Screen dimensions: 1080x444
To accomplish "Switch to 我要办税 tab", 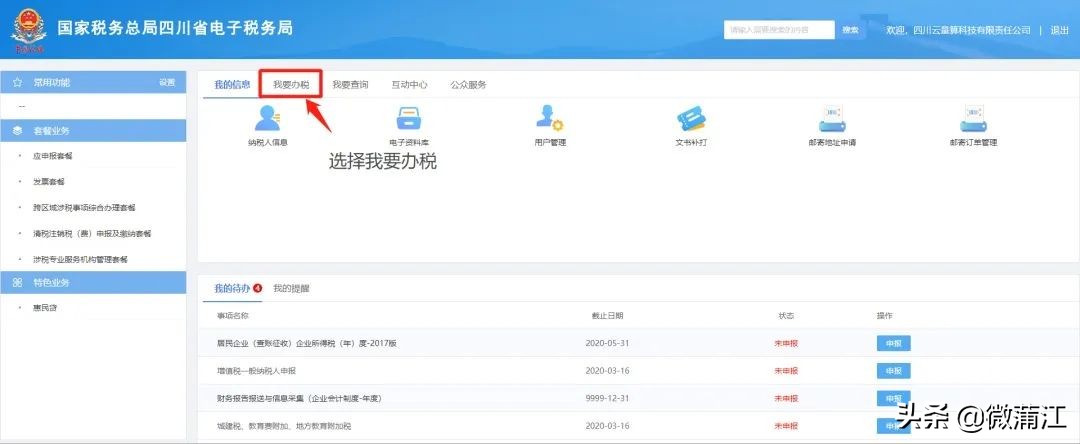I will [x=291, y=85].
